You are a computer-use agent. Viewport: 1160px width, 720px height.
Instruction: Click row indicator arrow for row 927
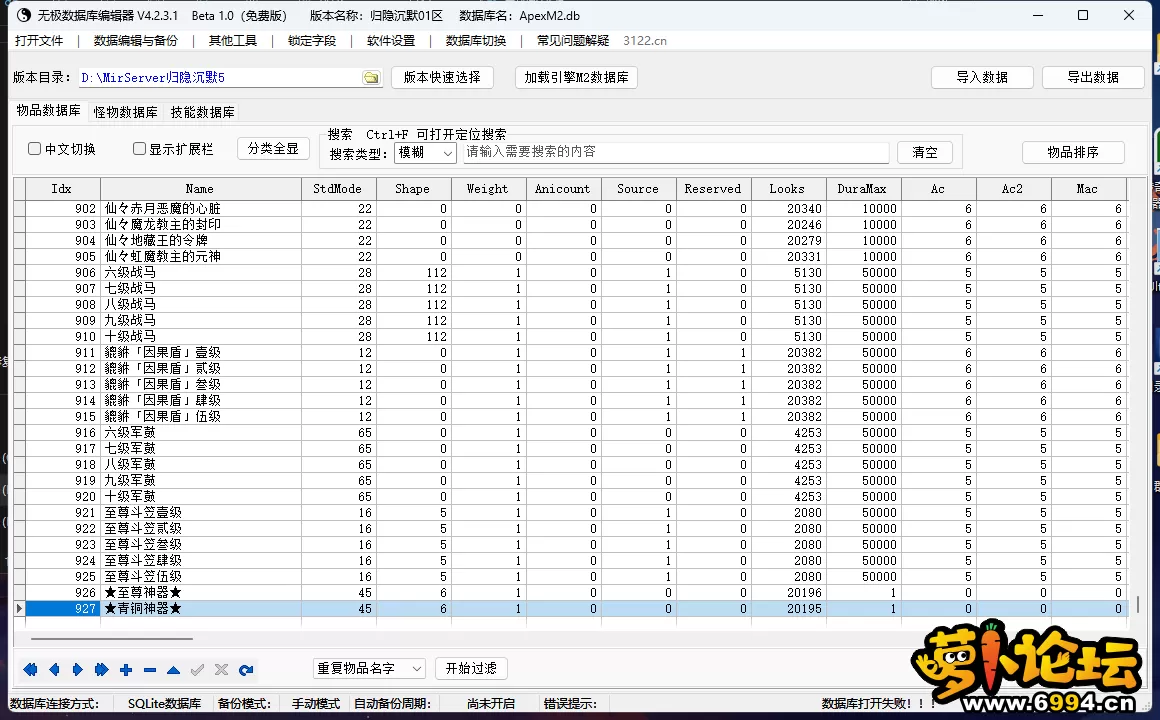click(19, 608)
